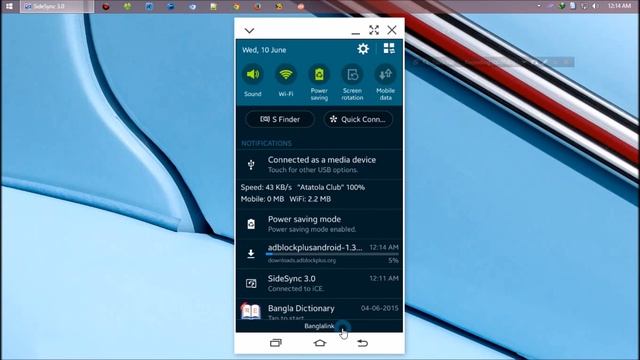
Task: Open the adblockplusandroid-1.3... download notification
Action: 319,253
